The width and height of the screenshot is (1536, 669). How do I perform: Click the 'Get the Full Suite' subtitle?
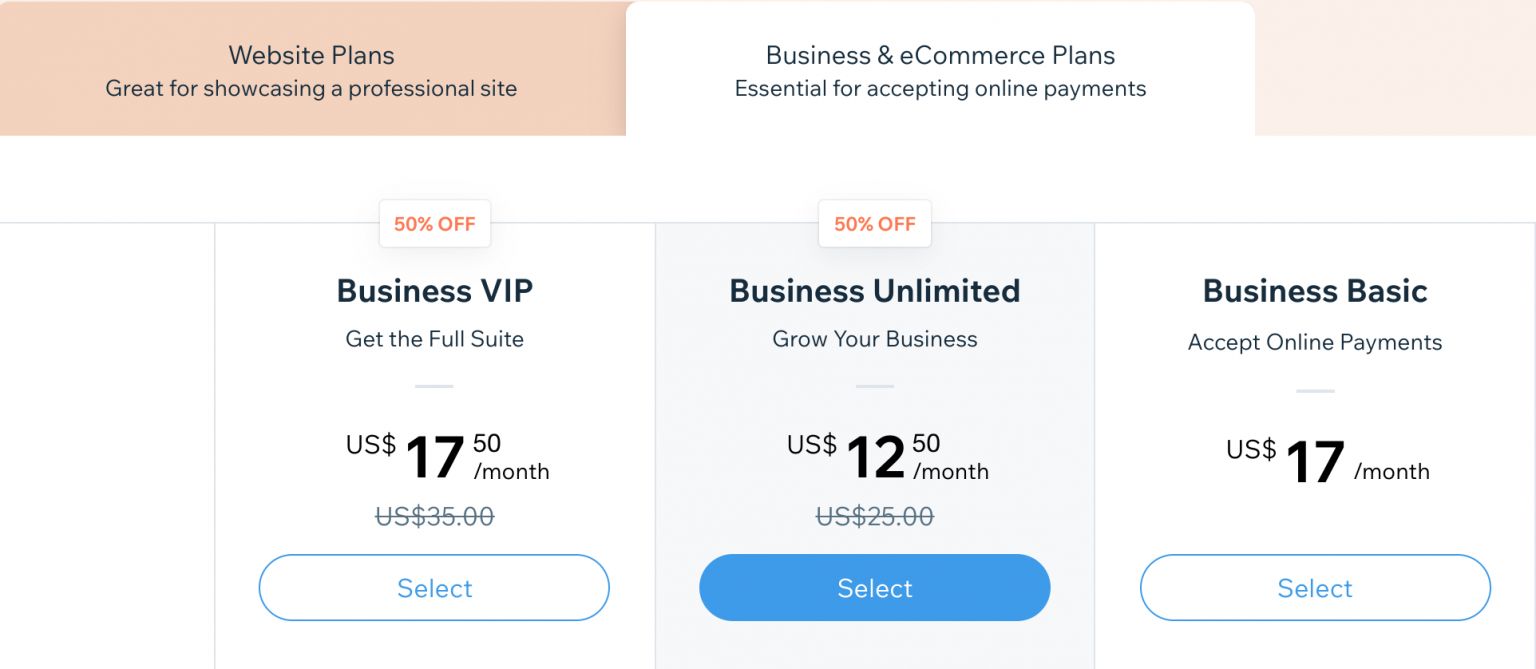coord(434,339)
